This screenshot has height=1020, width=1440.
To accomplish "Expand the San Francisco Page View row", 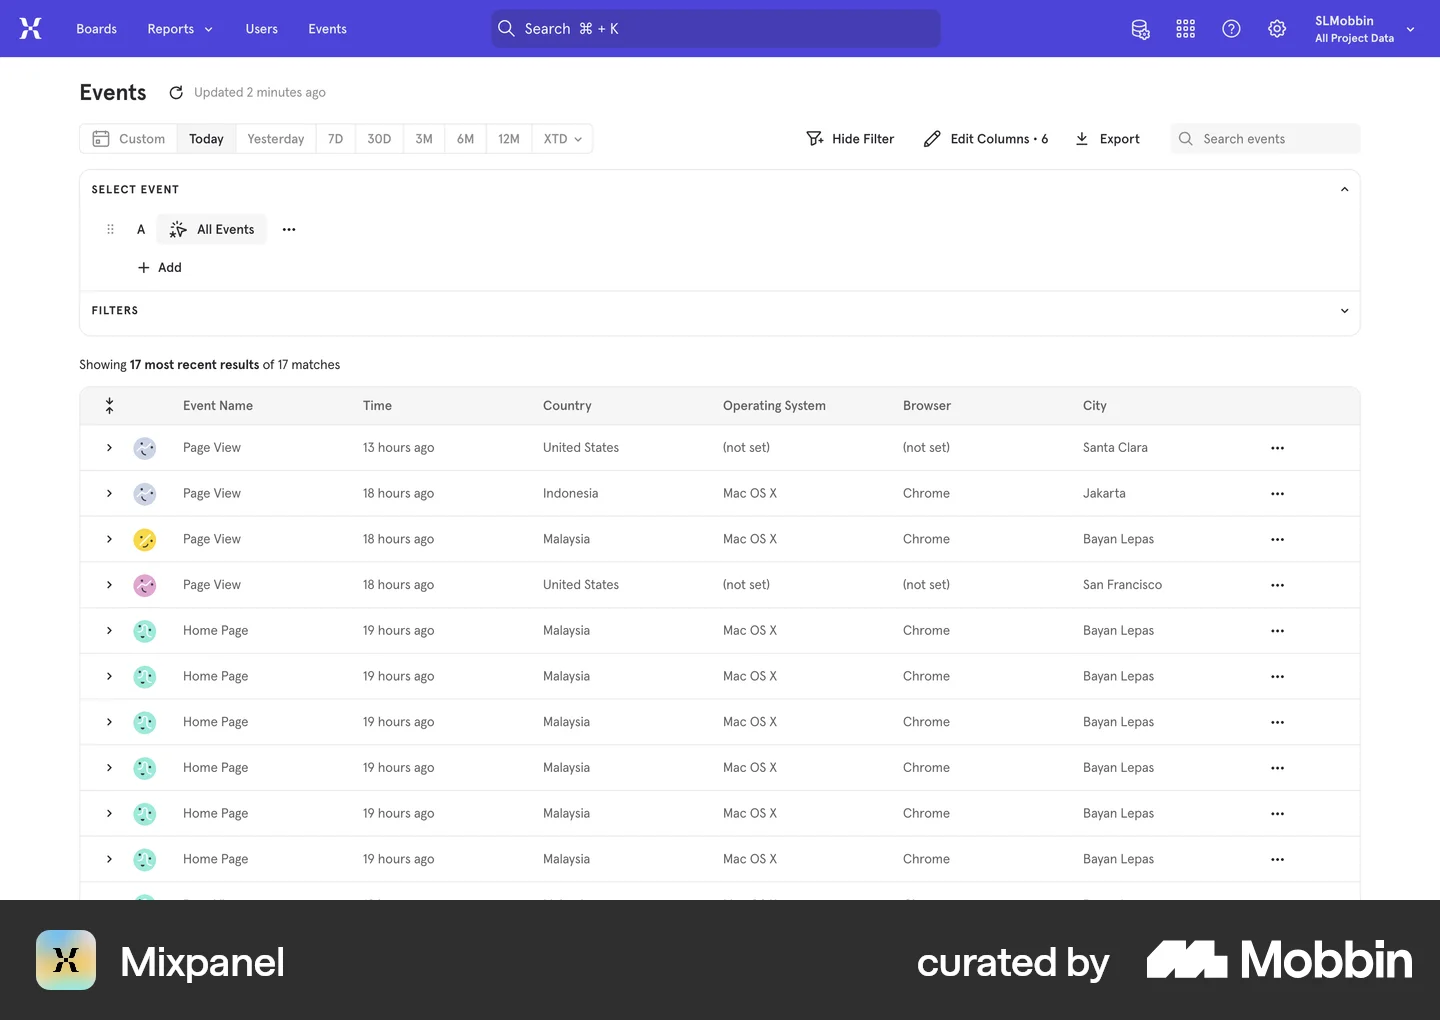I will pyautogui.click(x=110, y=585).
